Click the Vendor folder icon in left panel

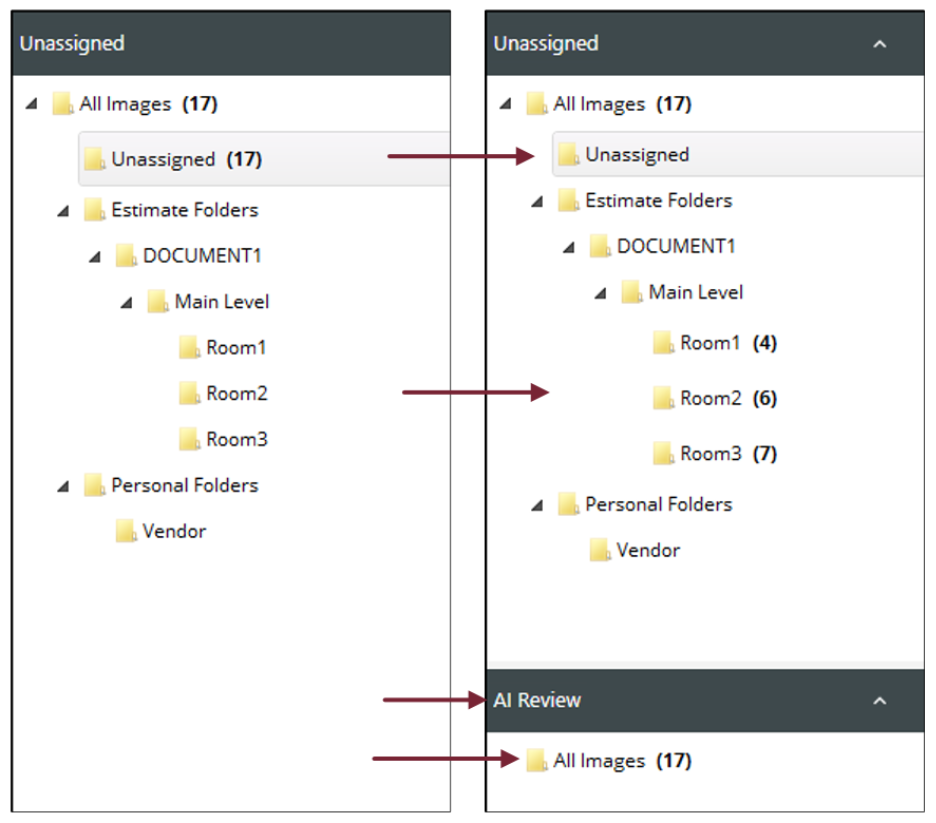[x=127, y=531]
